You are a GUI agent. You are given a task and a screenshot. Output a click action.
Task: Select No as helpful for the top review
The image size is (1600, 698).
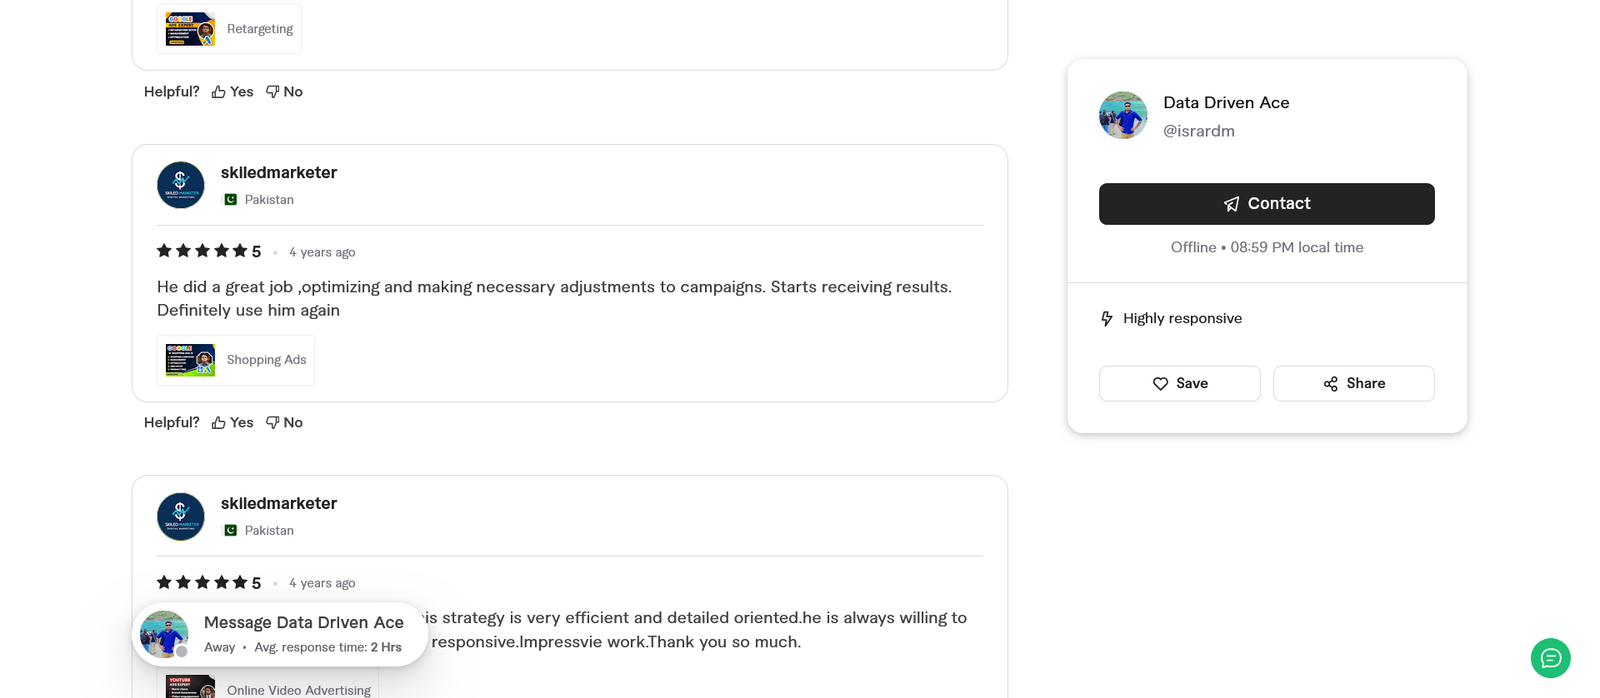pyautogui.click(x=292, y=90)
